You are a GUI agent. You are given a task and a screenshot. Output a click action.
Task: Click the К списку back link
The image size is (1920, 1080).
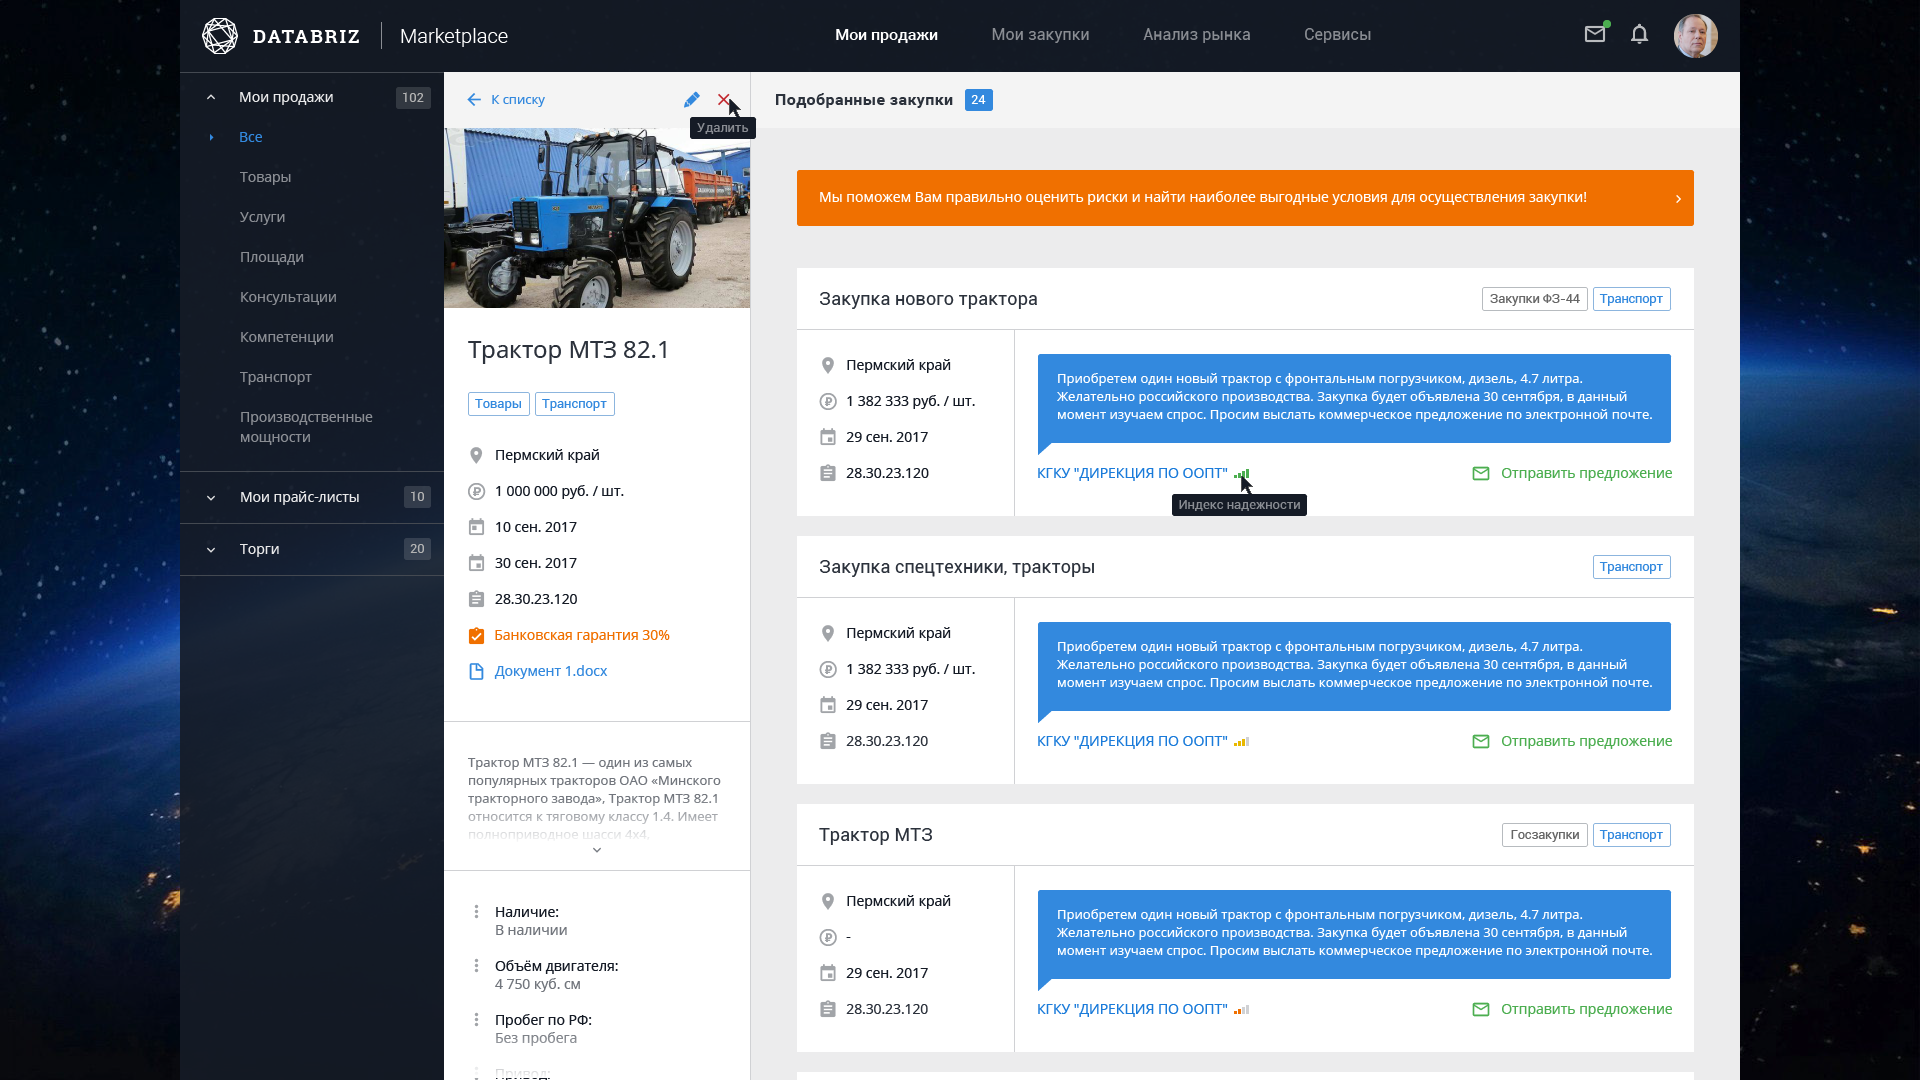point(518,99)
